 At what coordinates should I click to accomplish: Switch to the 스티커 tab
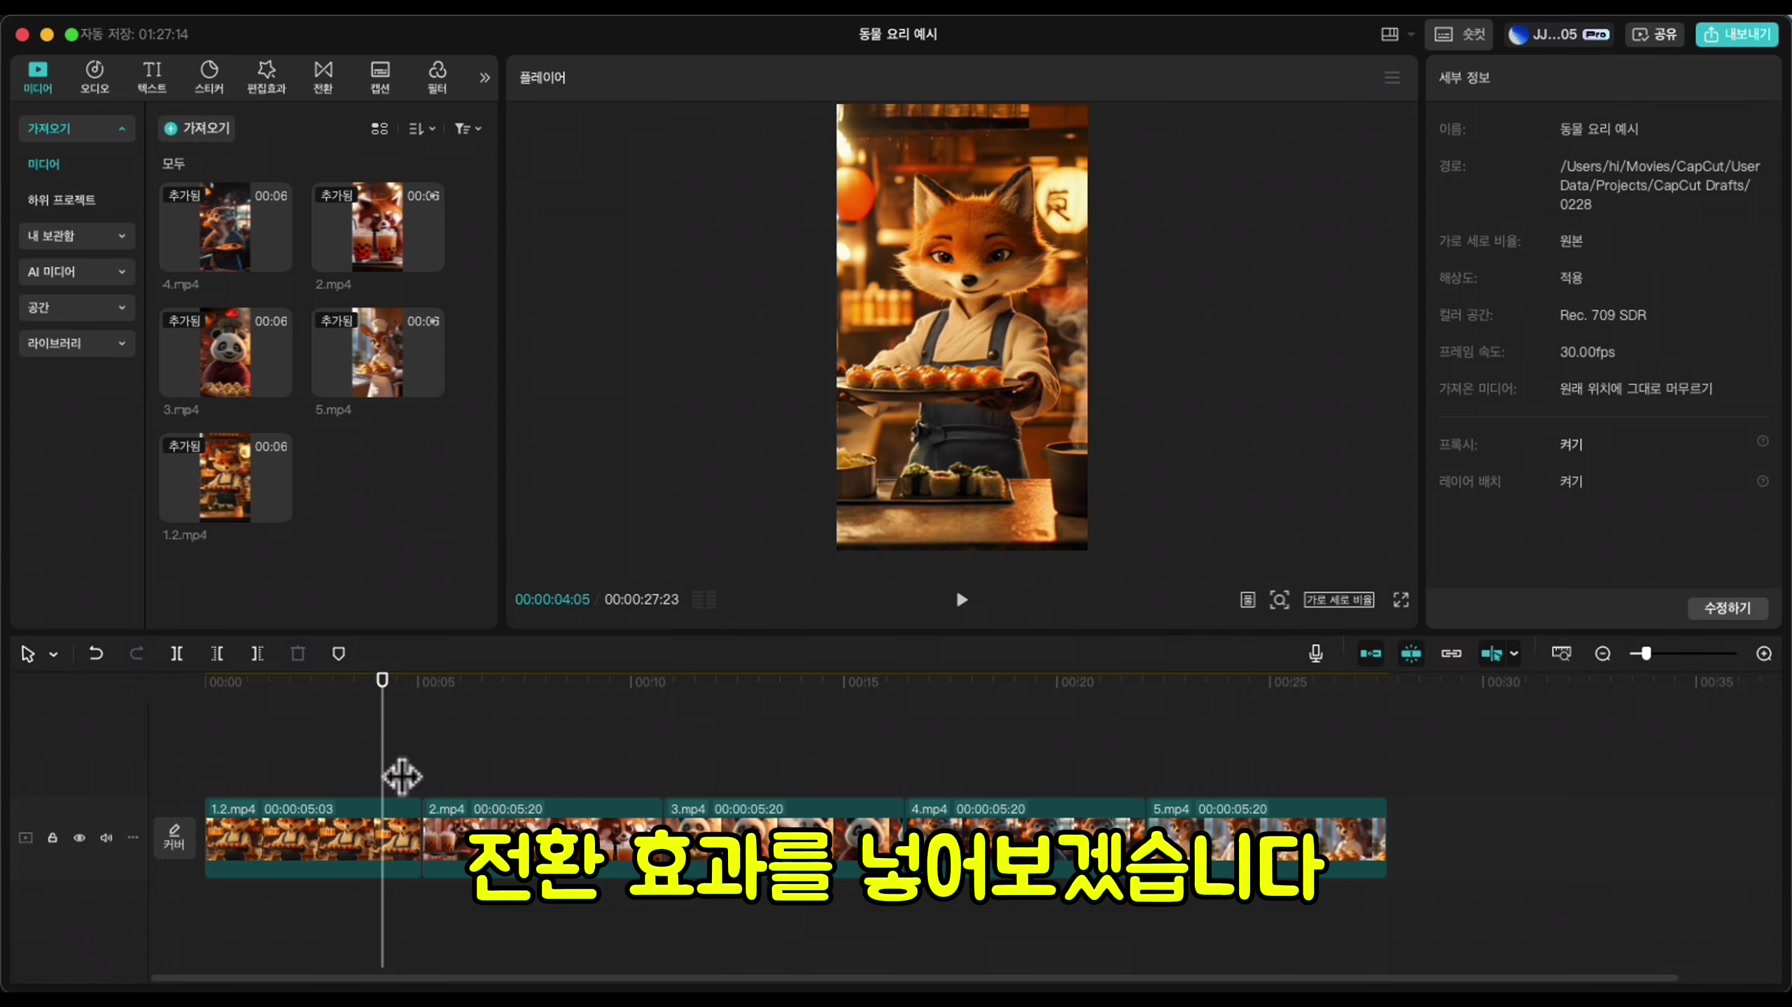pos(209,77)
